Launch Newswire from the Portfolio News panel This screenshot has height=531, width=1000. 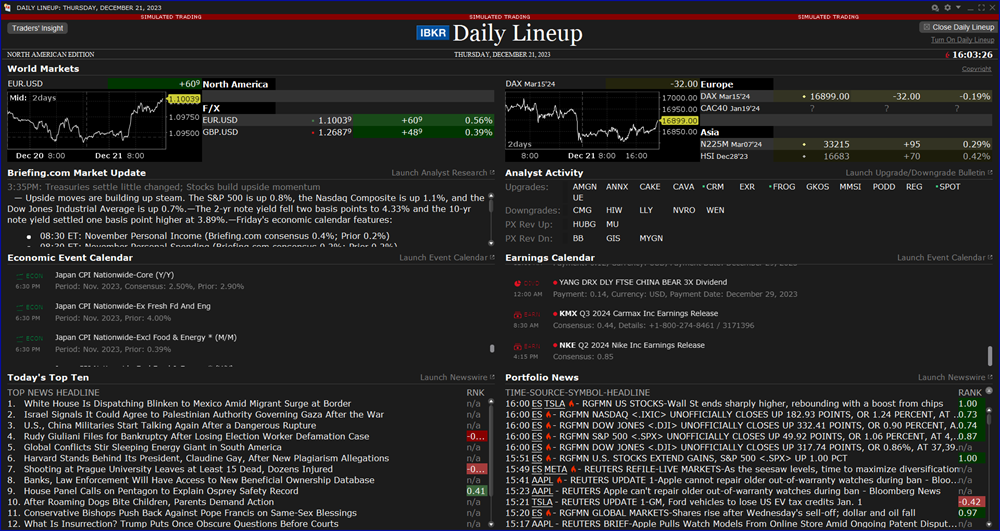point(955,377)
